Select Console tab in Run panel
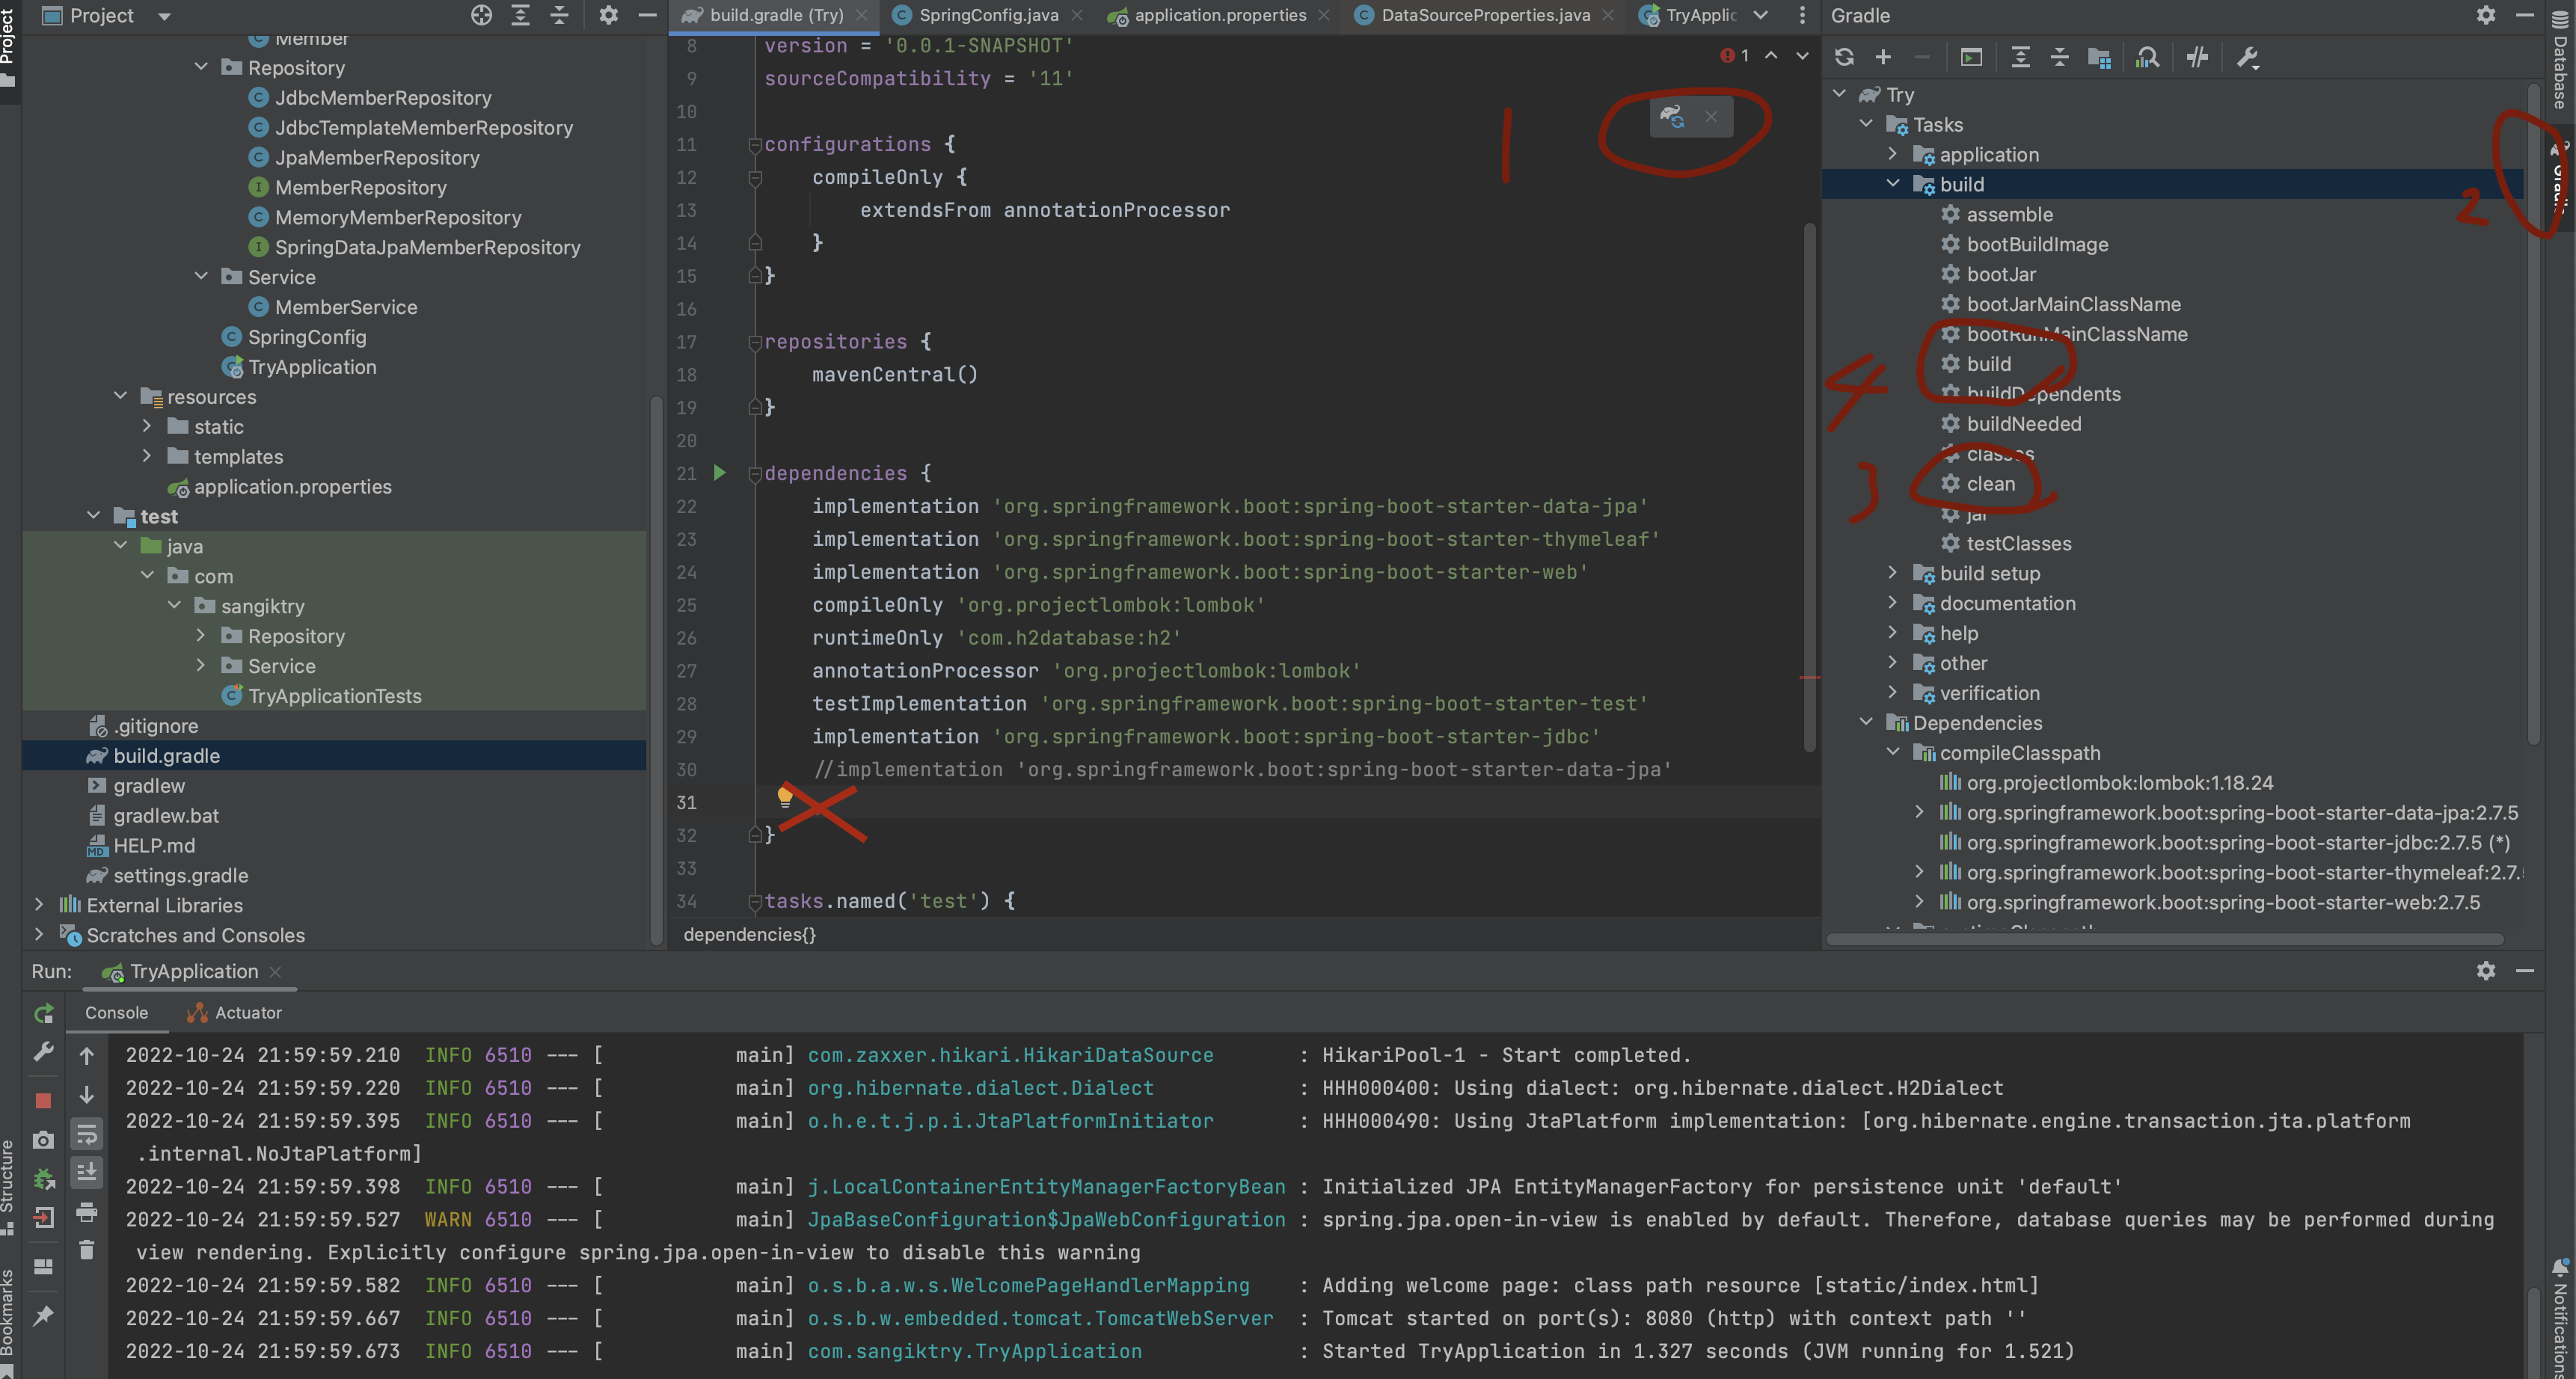The height and width of the screenshot is (1379, 2576). pos(116,1012)
